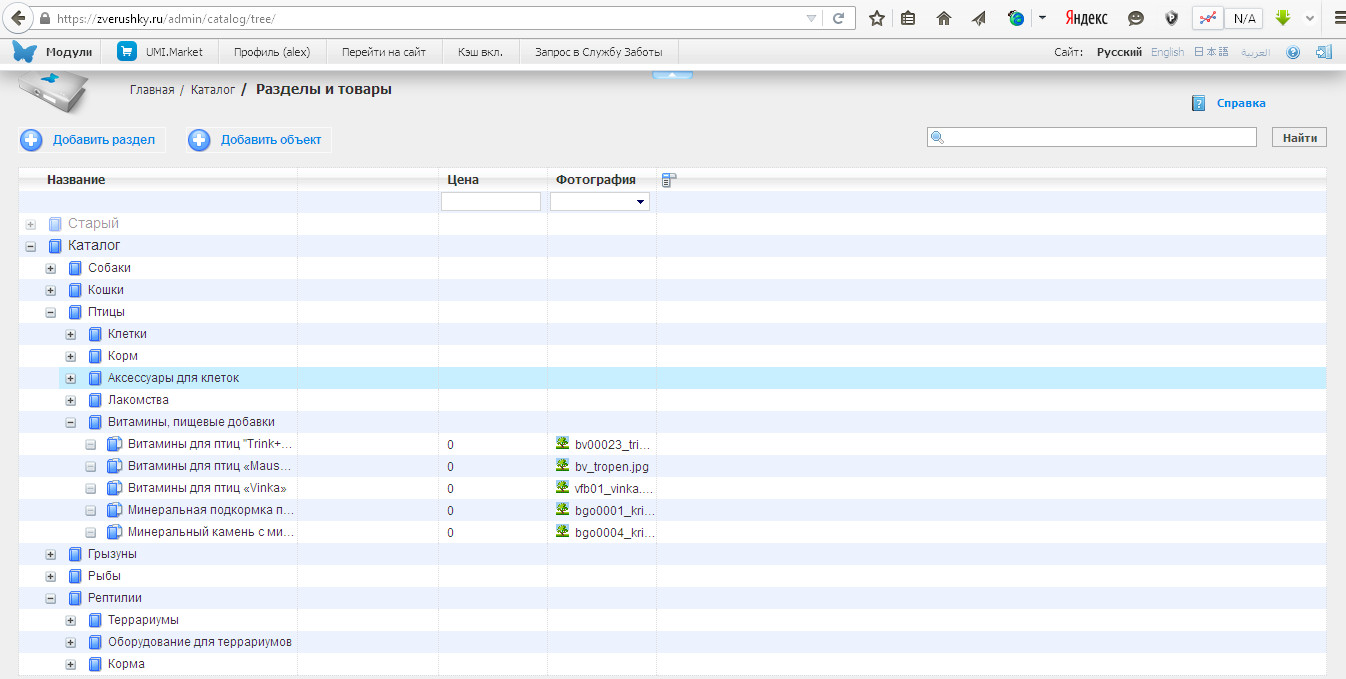
Task: Collapse the Витамины, пищевые добавки subsection
Action: point(71,422)
